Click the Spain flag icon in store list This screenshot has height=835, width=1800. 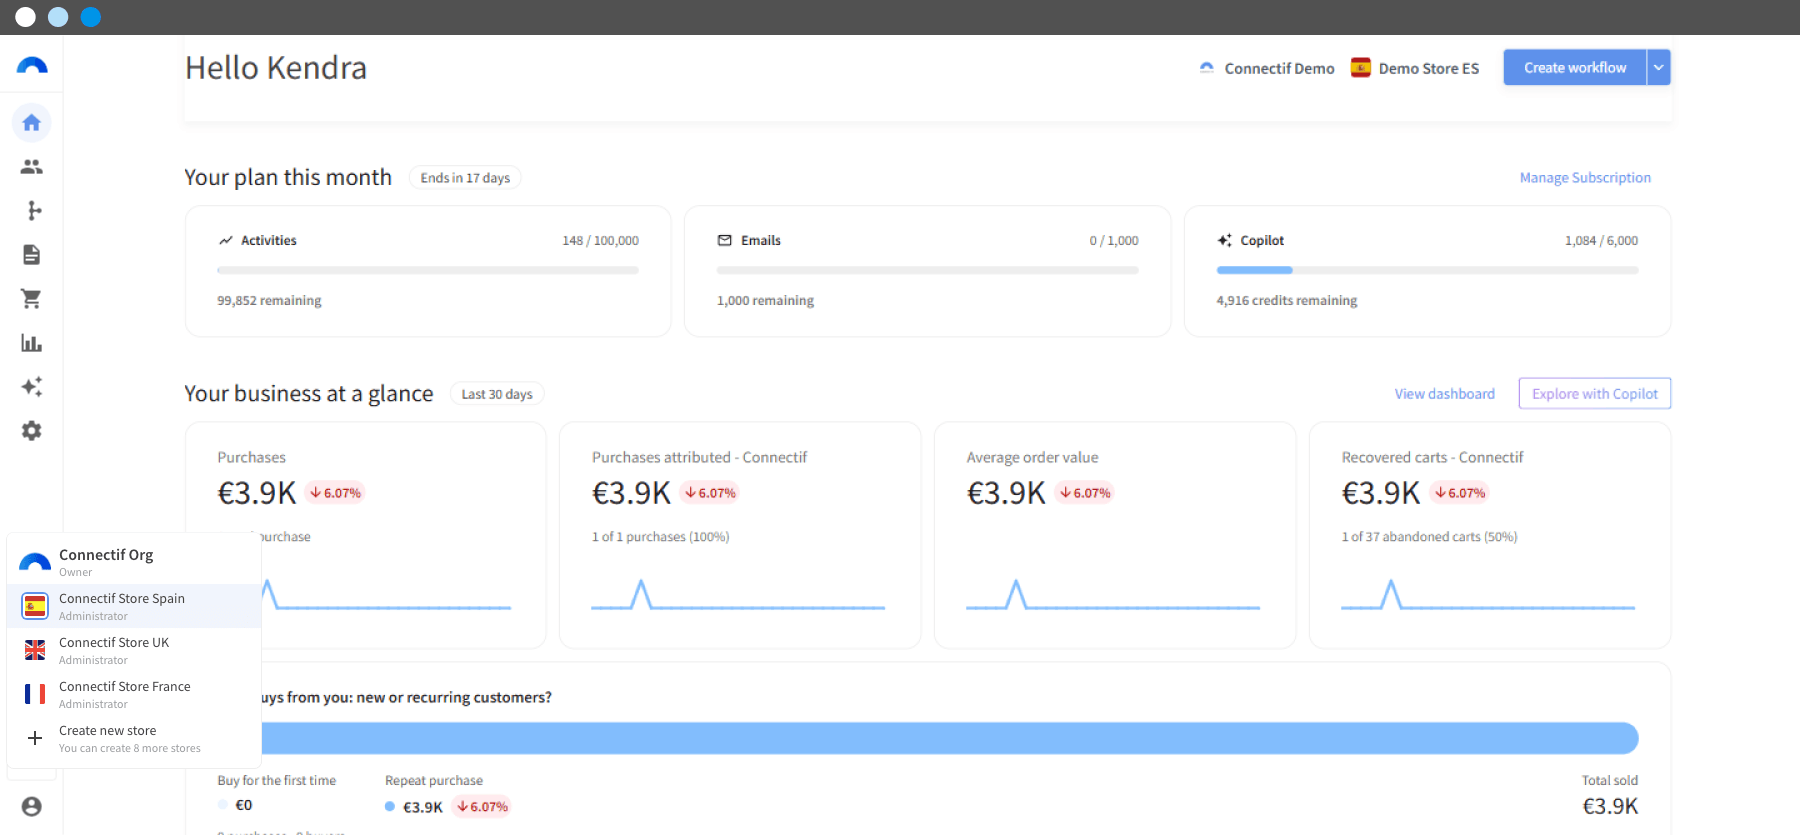point(35,606)
